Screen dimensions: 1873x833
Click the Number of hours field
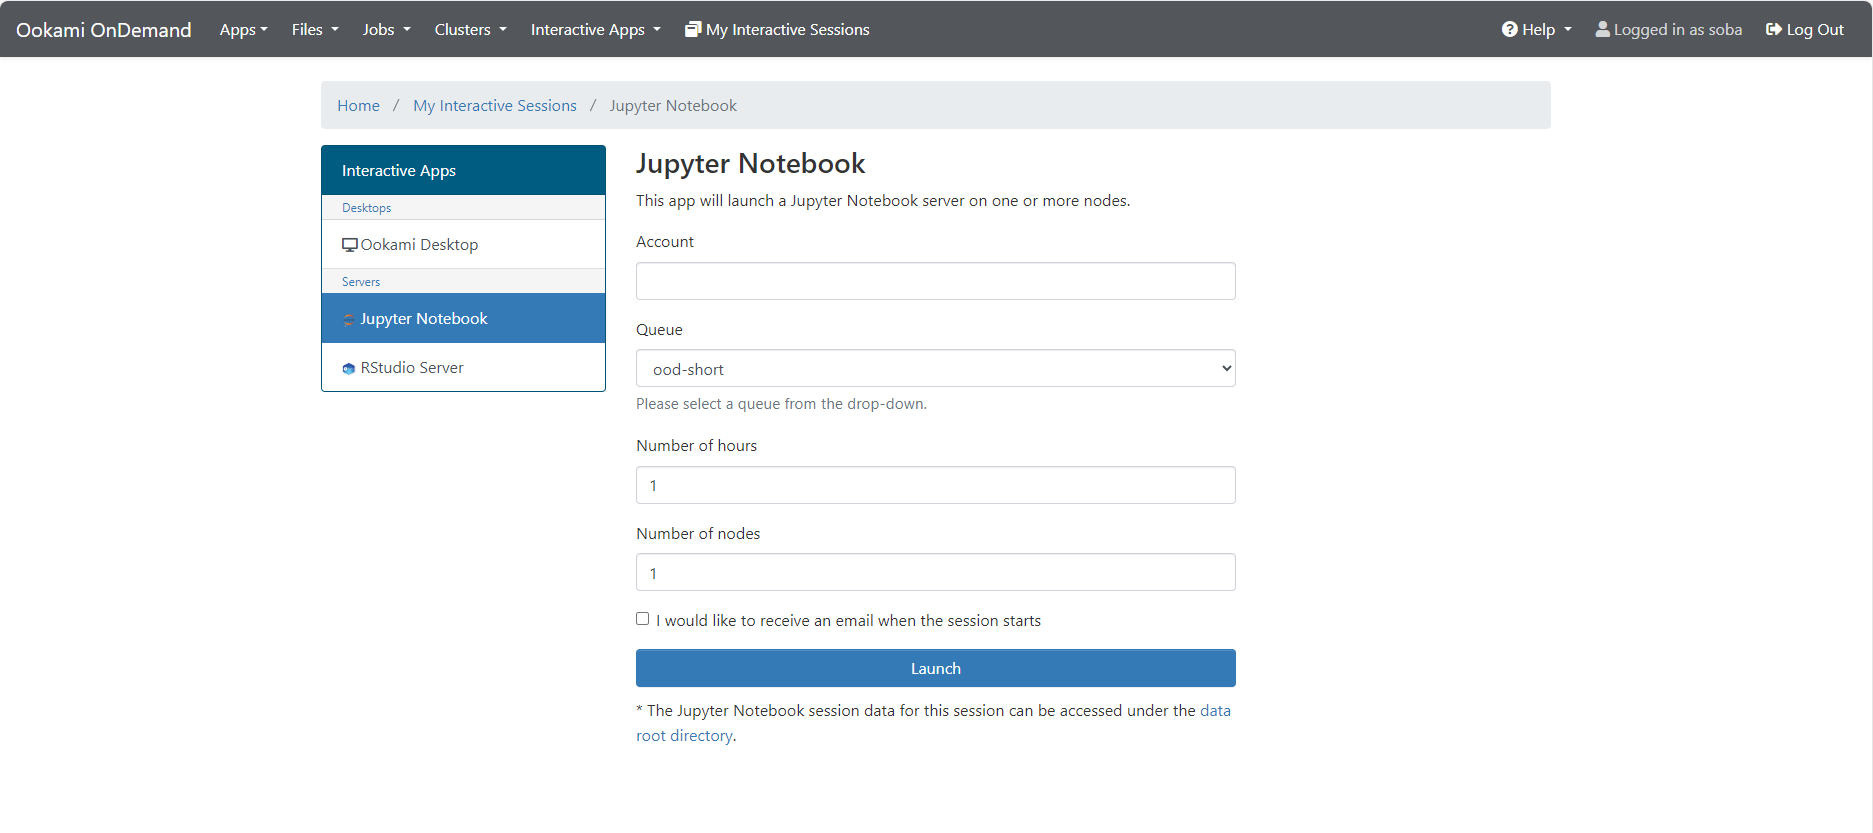[x=935, y=485]
